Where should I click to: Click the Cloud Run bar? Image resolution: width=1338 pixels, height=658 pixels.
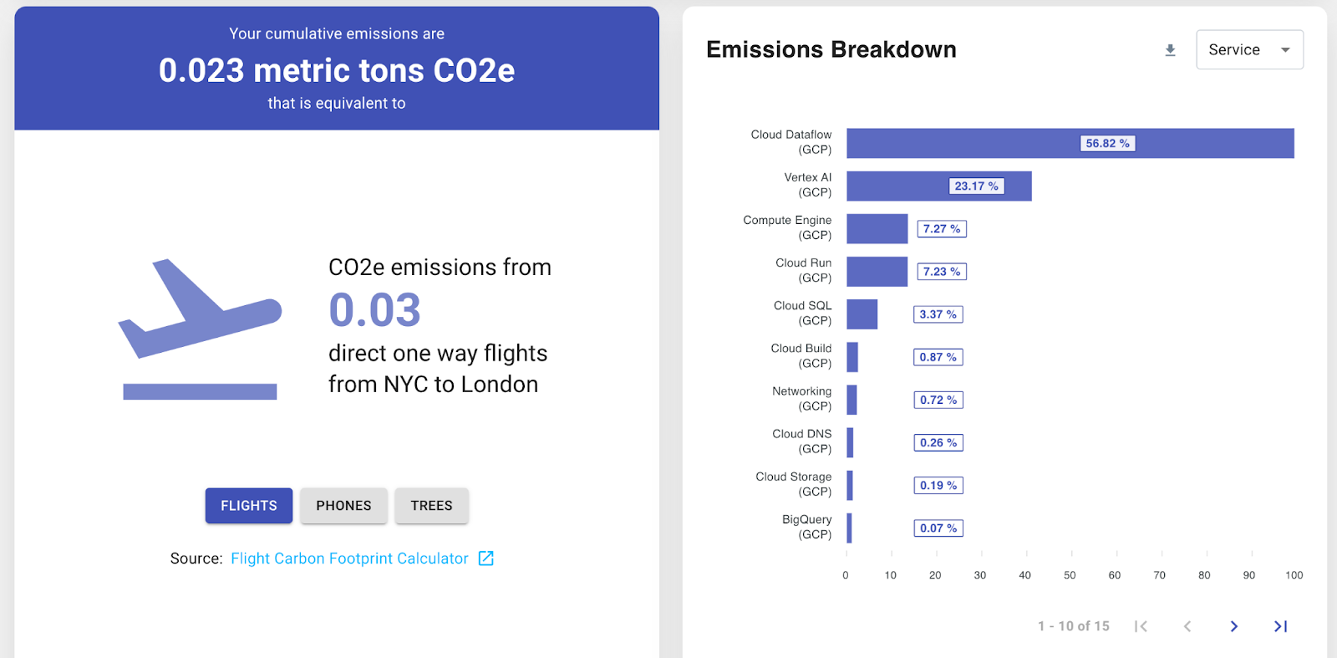point(877,271)
